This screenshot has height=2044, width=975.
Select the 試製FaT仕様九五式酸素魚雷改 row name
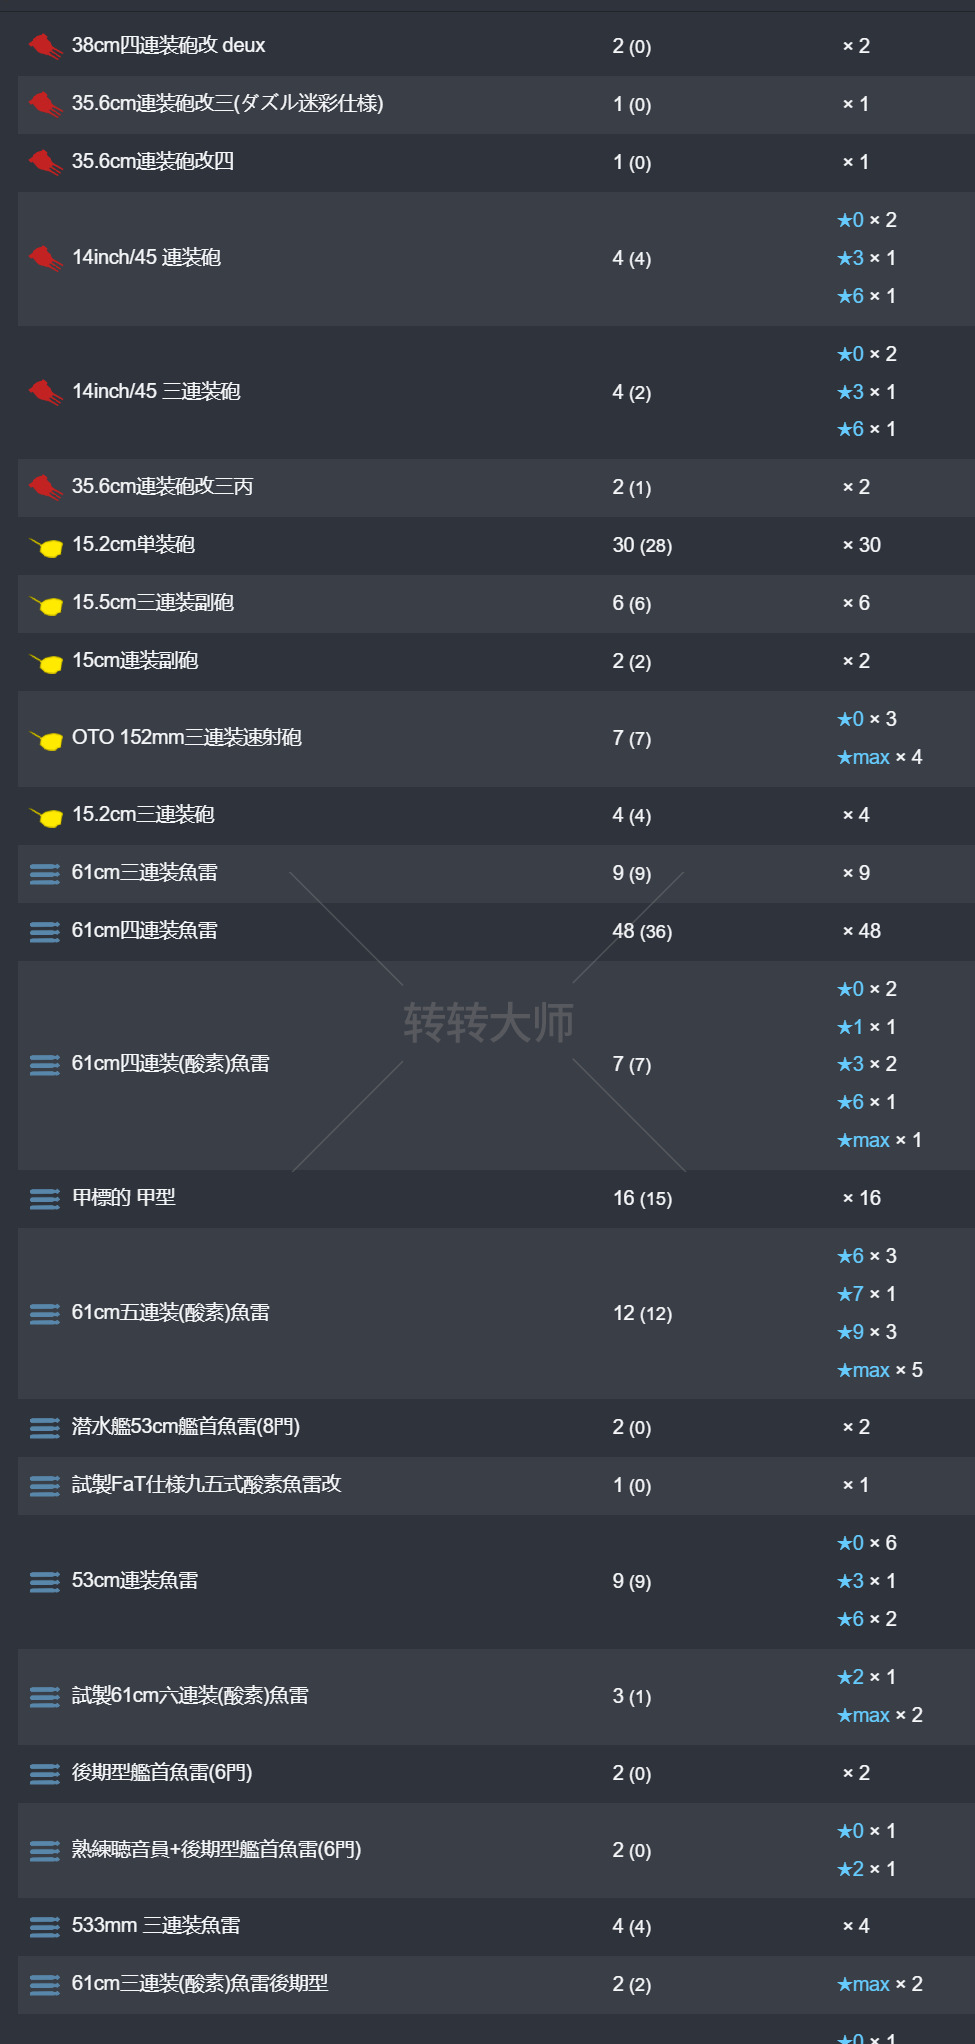[x=206, y=1484]
